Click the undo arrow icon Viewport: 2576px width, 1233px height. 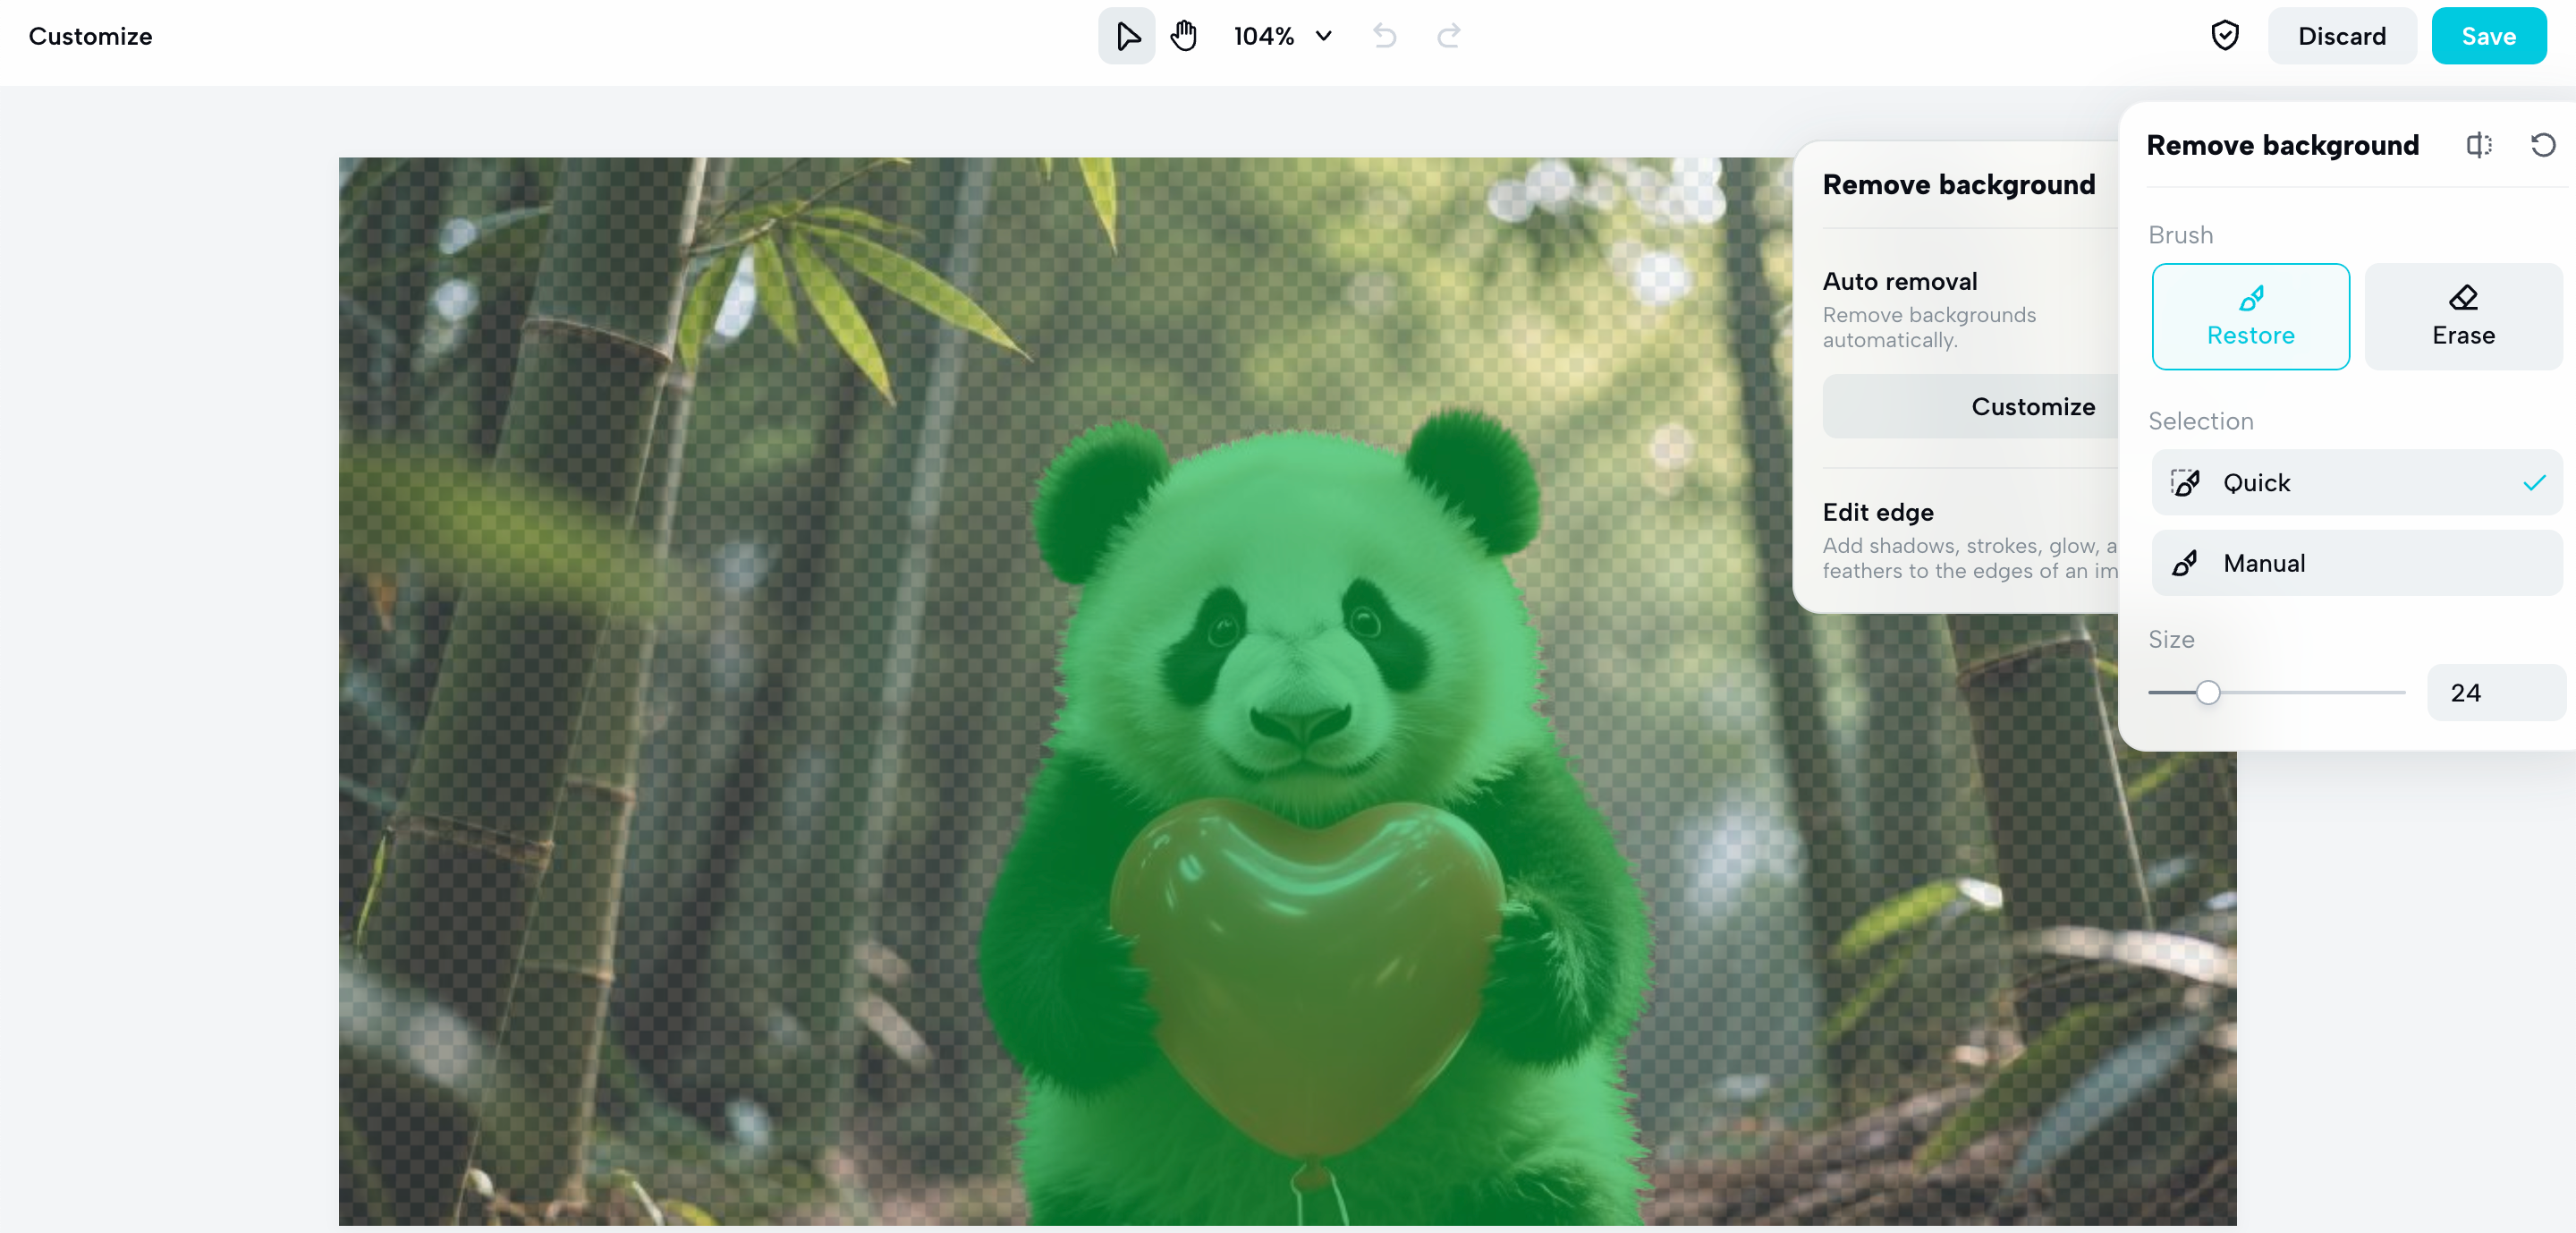coord(1384,36)
